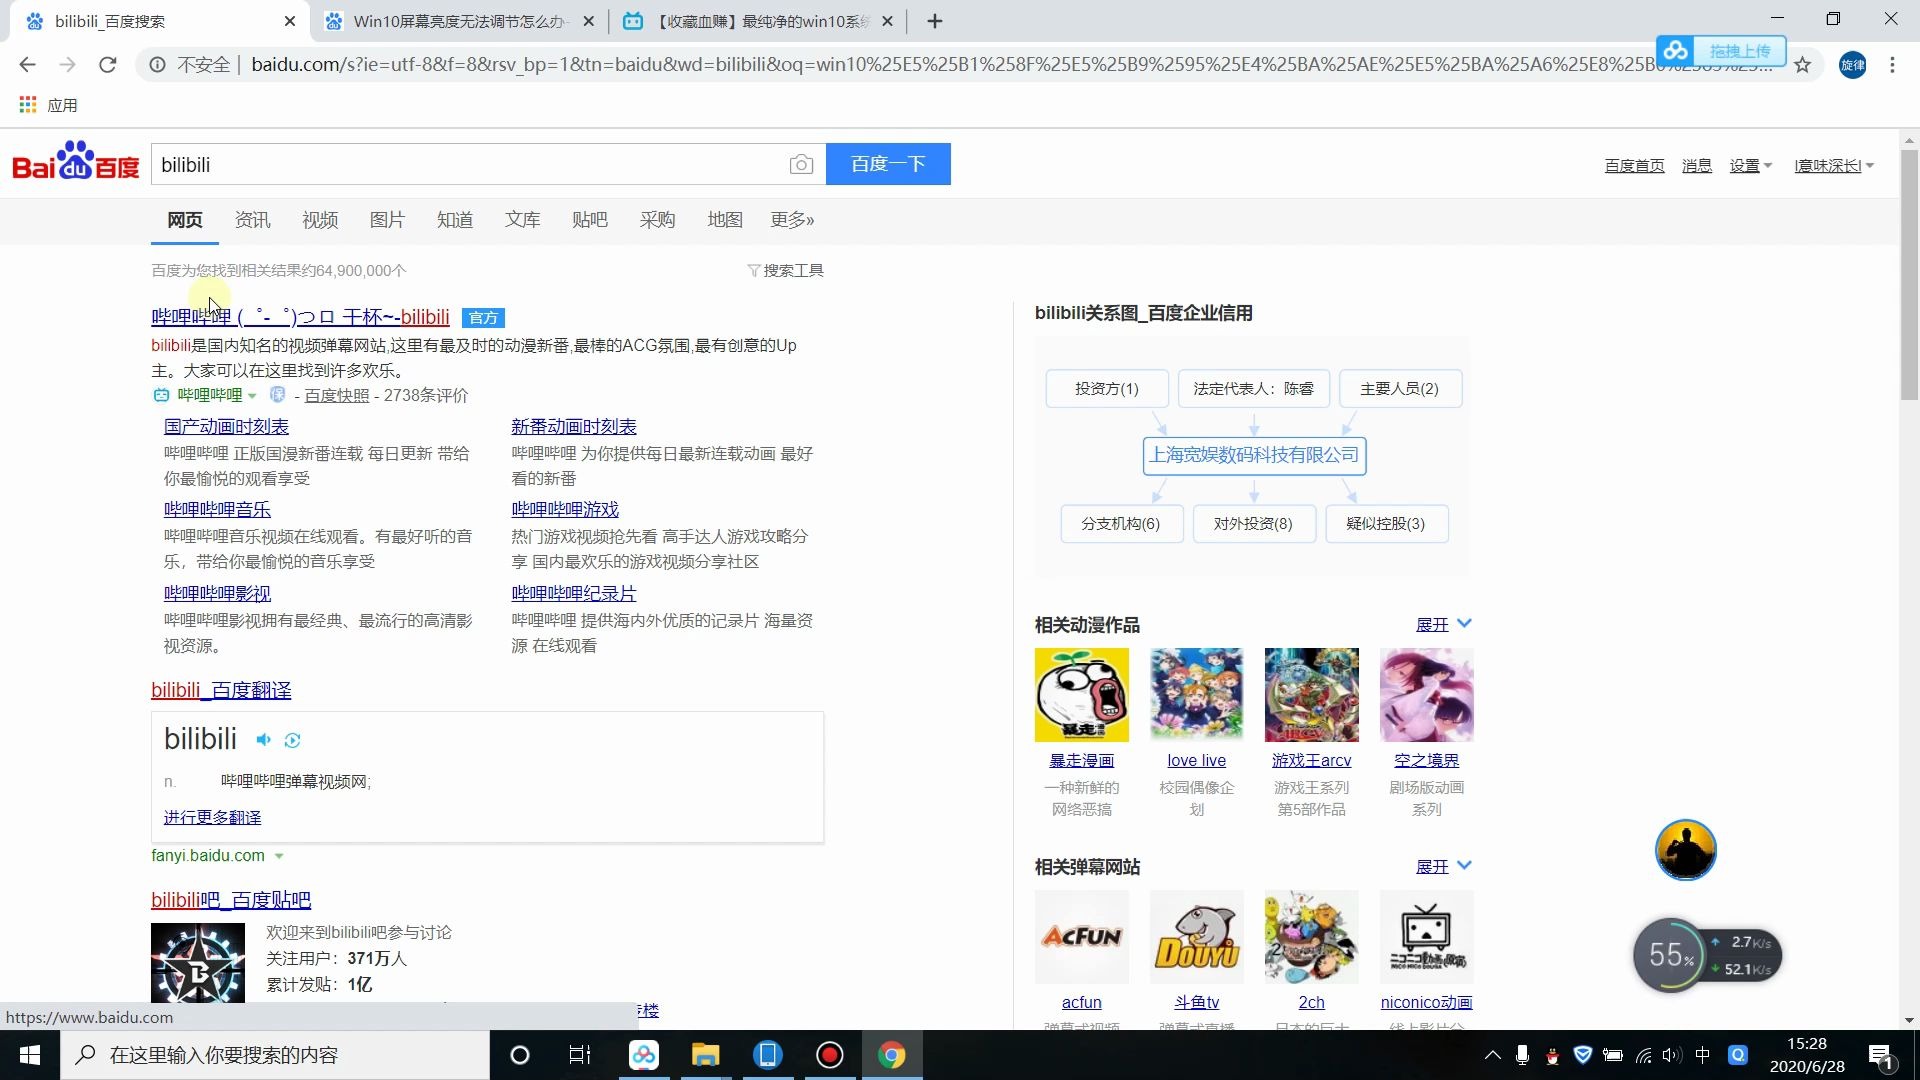
Task: Open the 进行更多翻译 link
Action: [212, 817]
